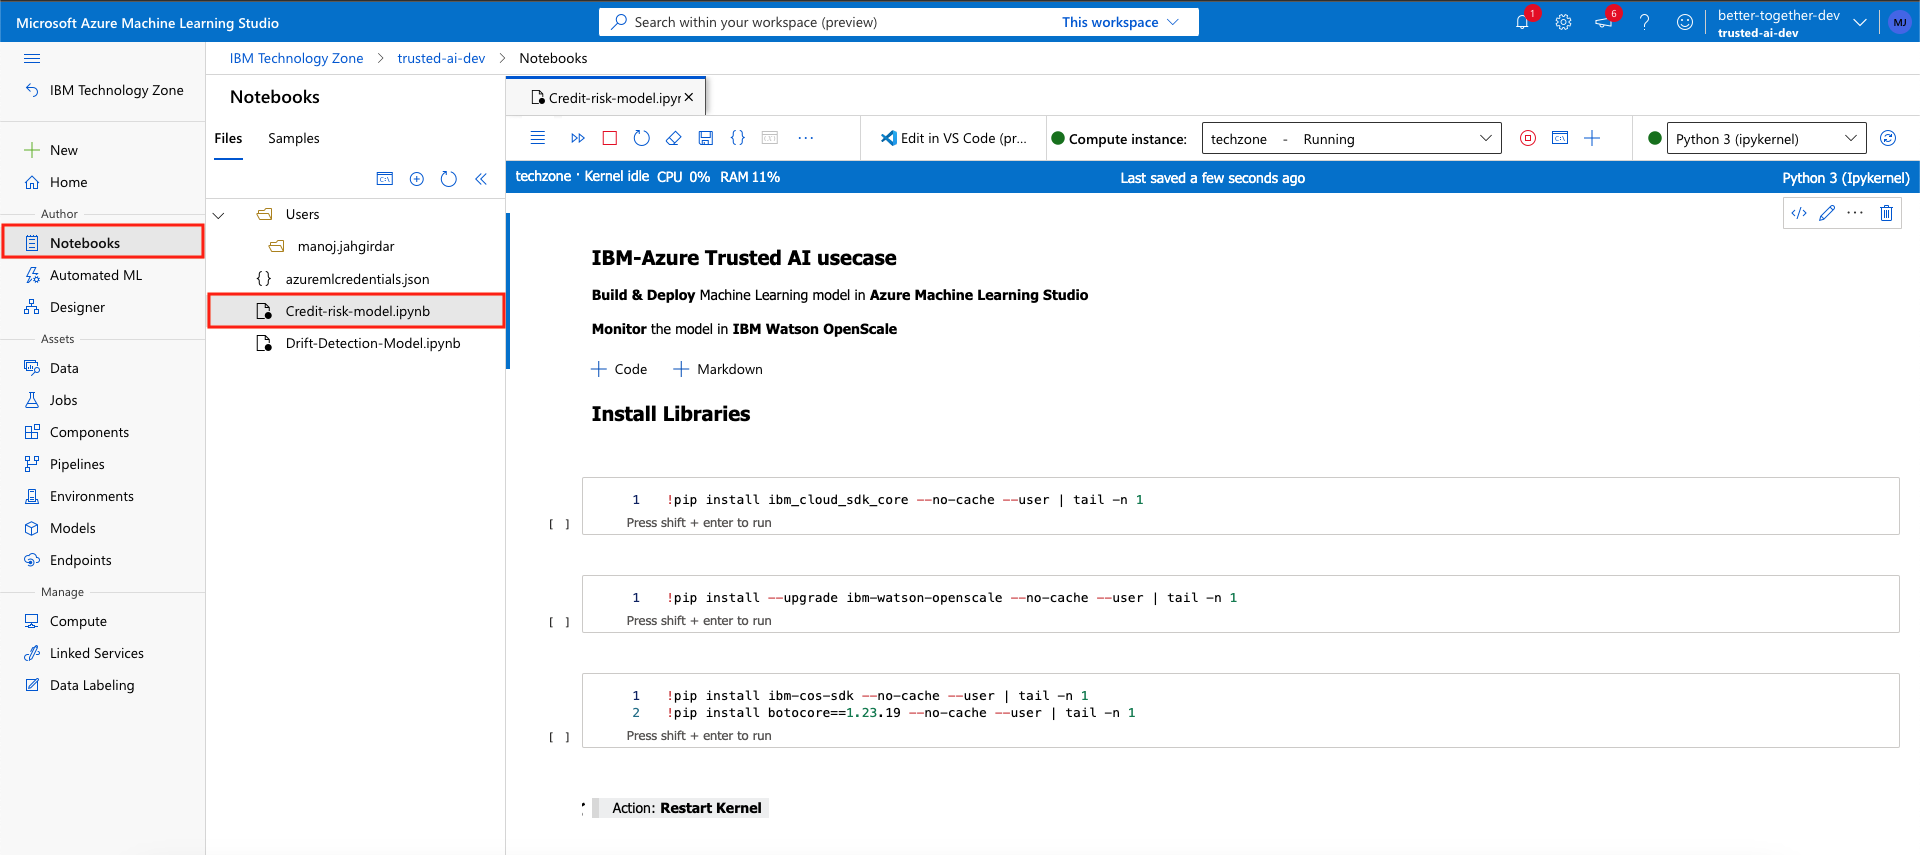Restart the kernel icon in toolbar
Screen dimensions: 1920x855
click(x=642, y=138)
